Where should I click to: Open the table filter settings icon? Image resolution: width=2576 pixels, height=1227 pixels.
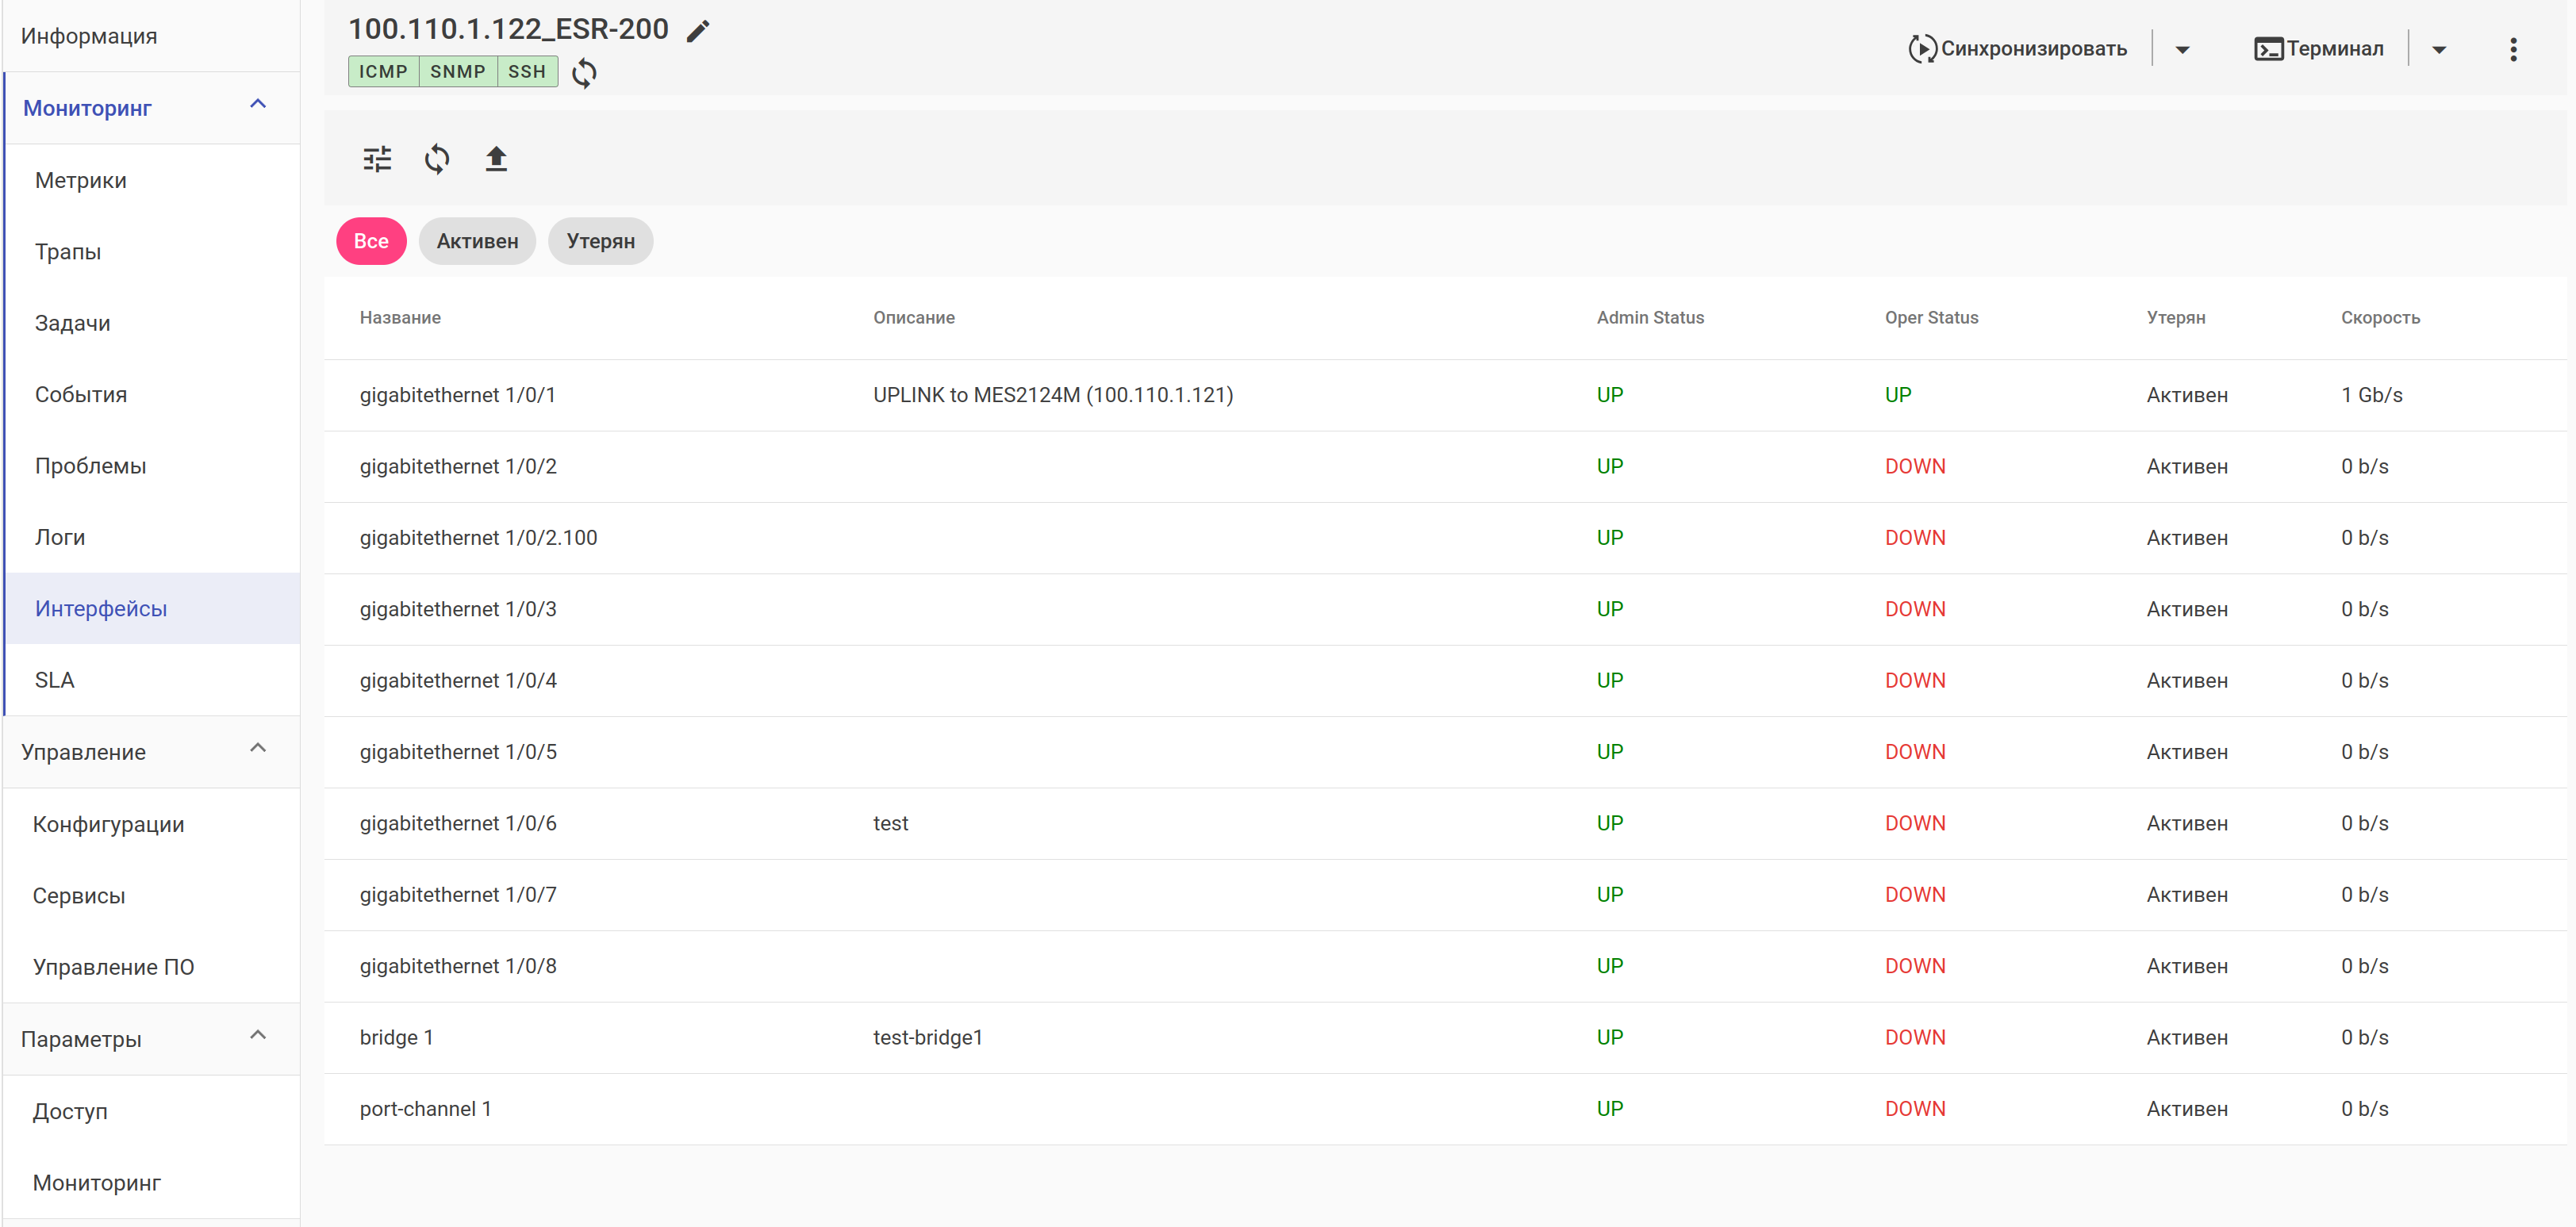pos(377,159)
